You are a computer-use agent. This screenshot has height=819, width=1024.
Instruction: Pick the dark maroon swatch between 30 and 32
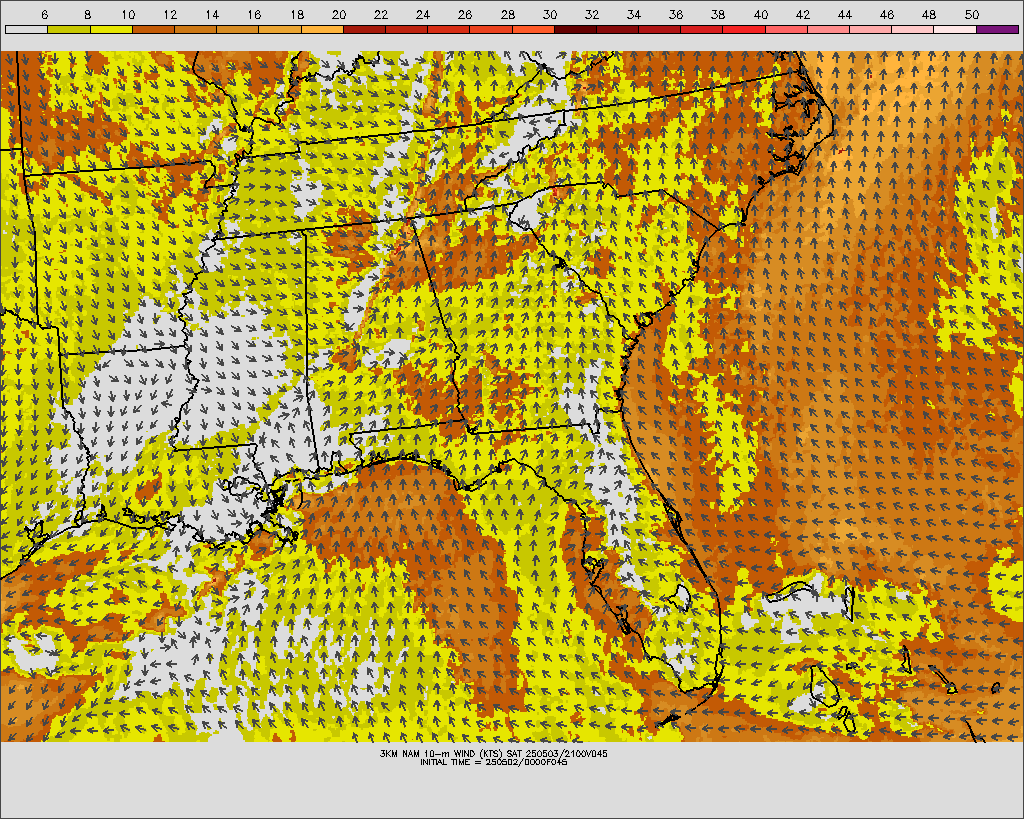pos(575,29)
